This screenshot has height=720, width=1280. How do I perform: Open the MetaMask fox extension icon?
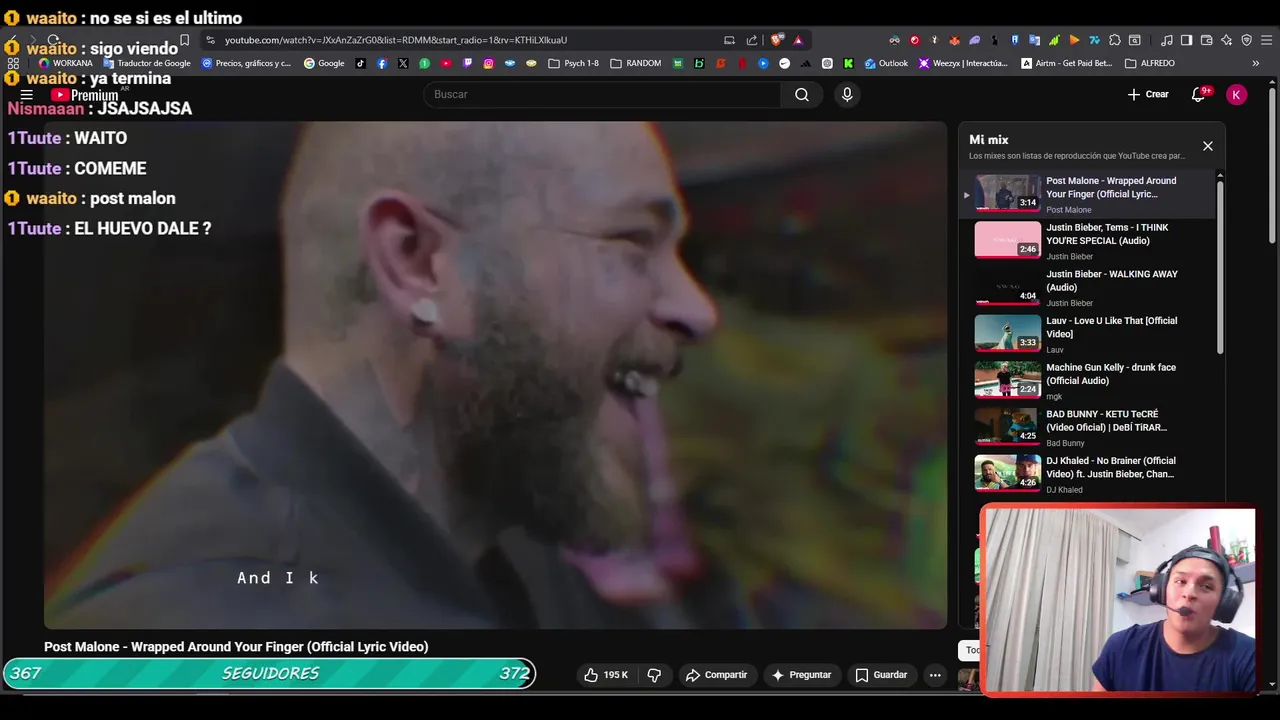pos(954,40)
